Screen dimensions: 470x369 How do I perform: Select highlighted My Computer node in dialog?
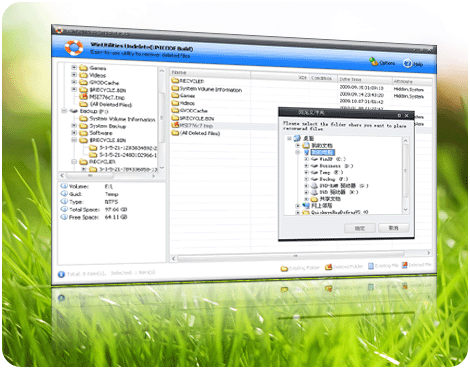(322, 152)
